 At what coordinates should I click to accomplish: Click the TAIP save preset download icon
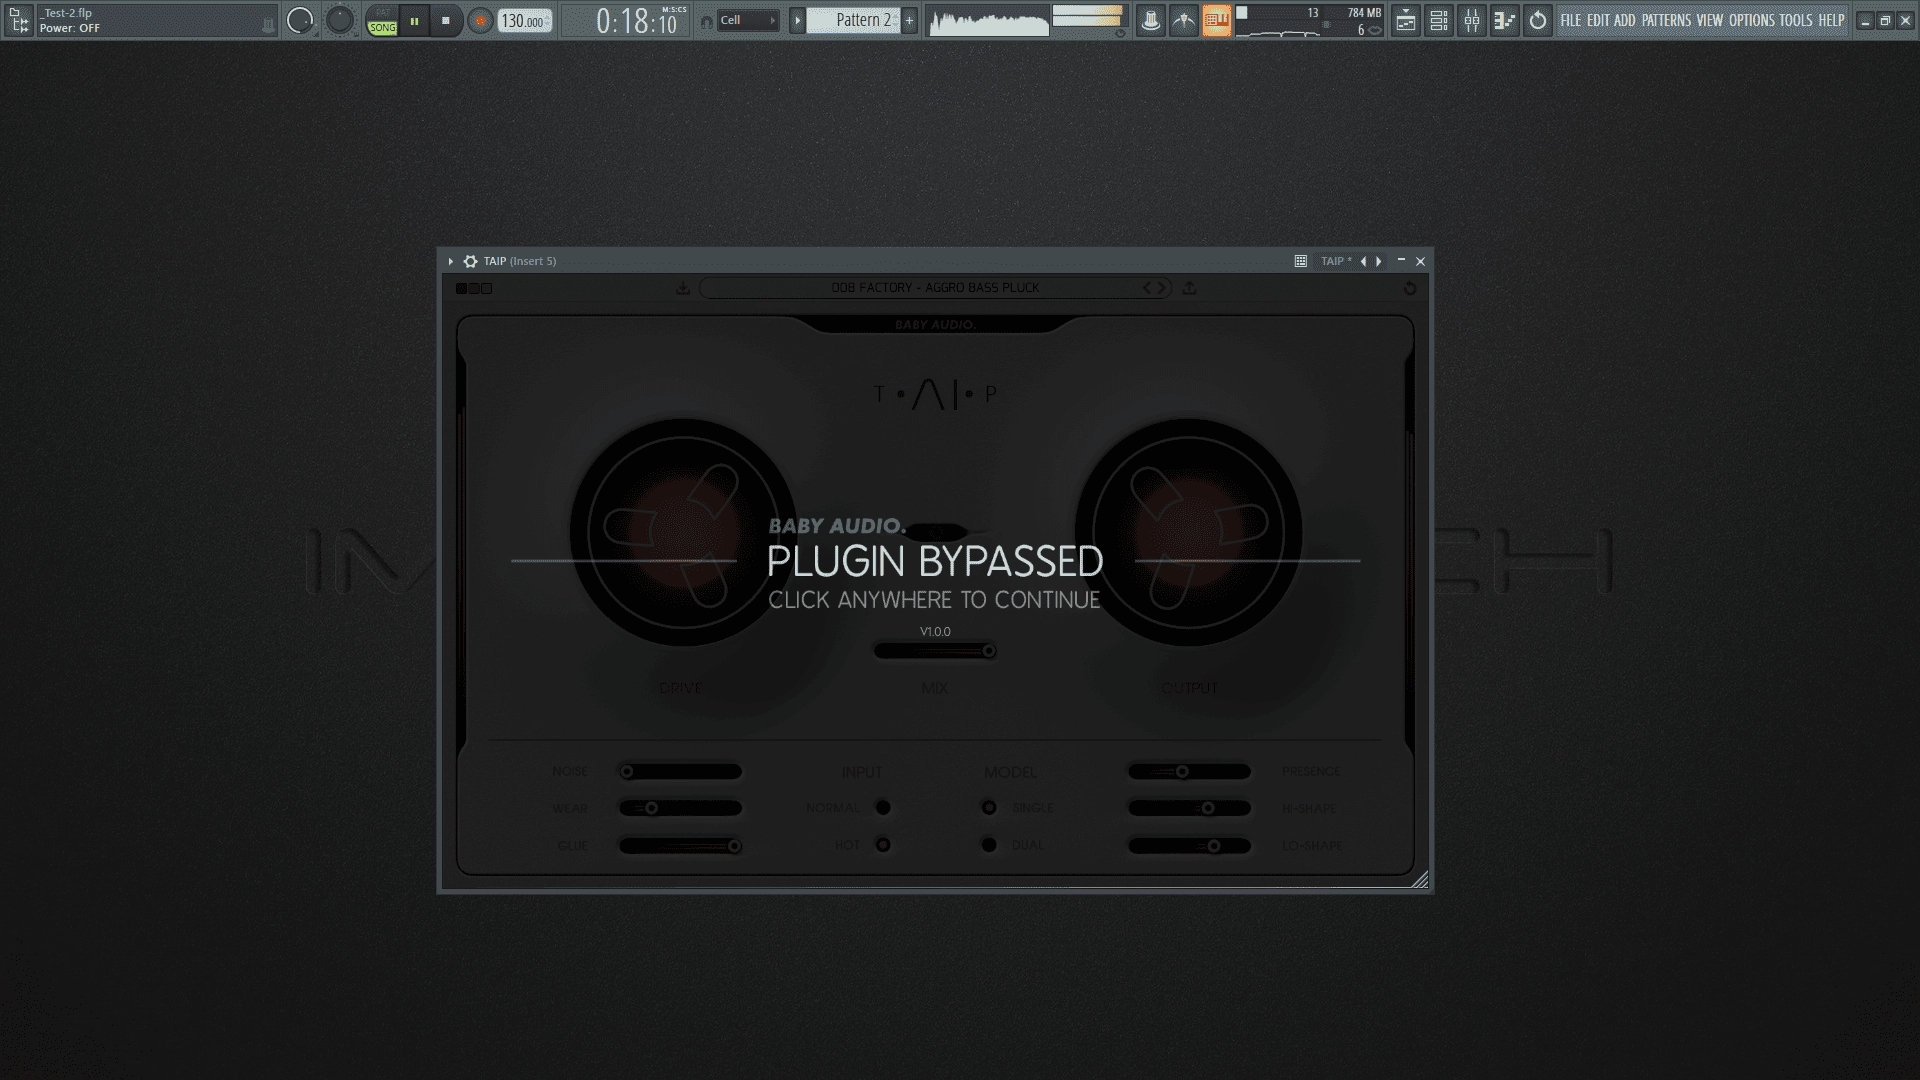(x=683, y=288)
